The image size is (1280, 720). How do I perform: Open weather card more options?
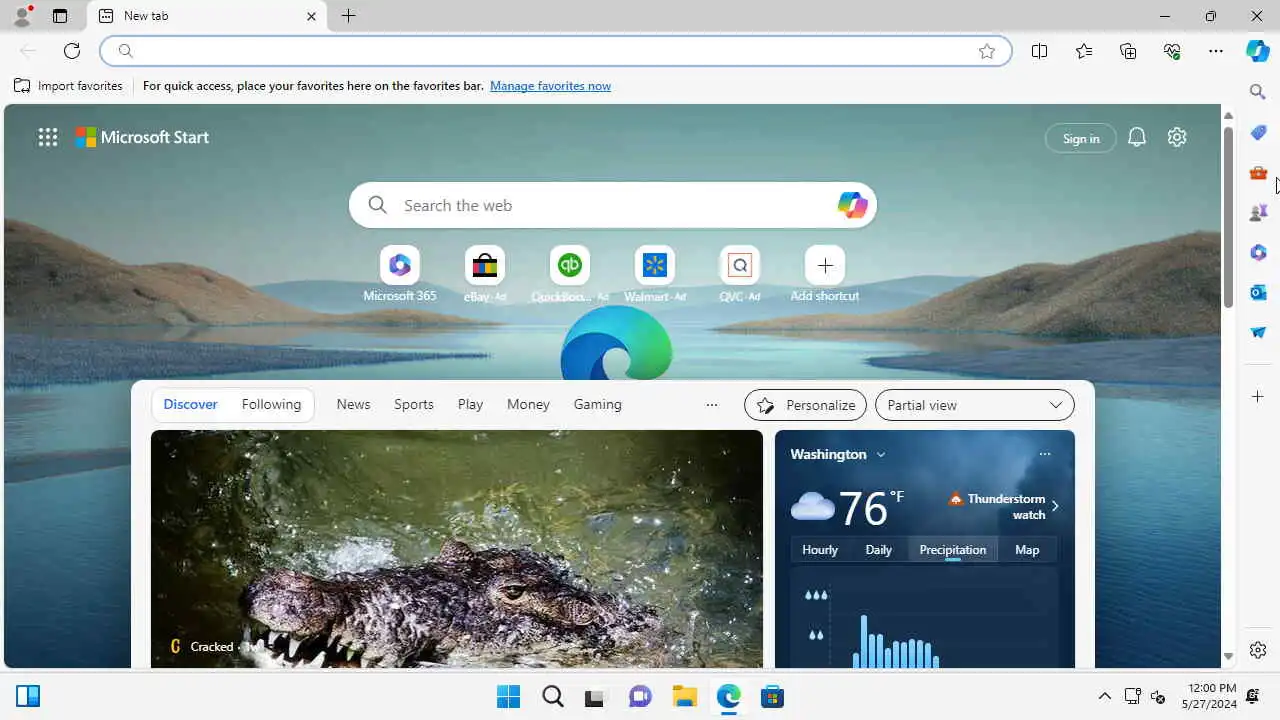pyautogui.click(x=1044, y=454)
